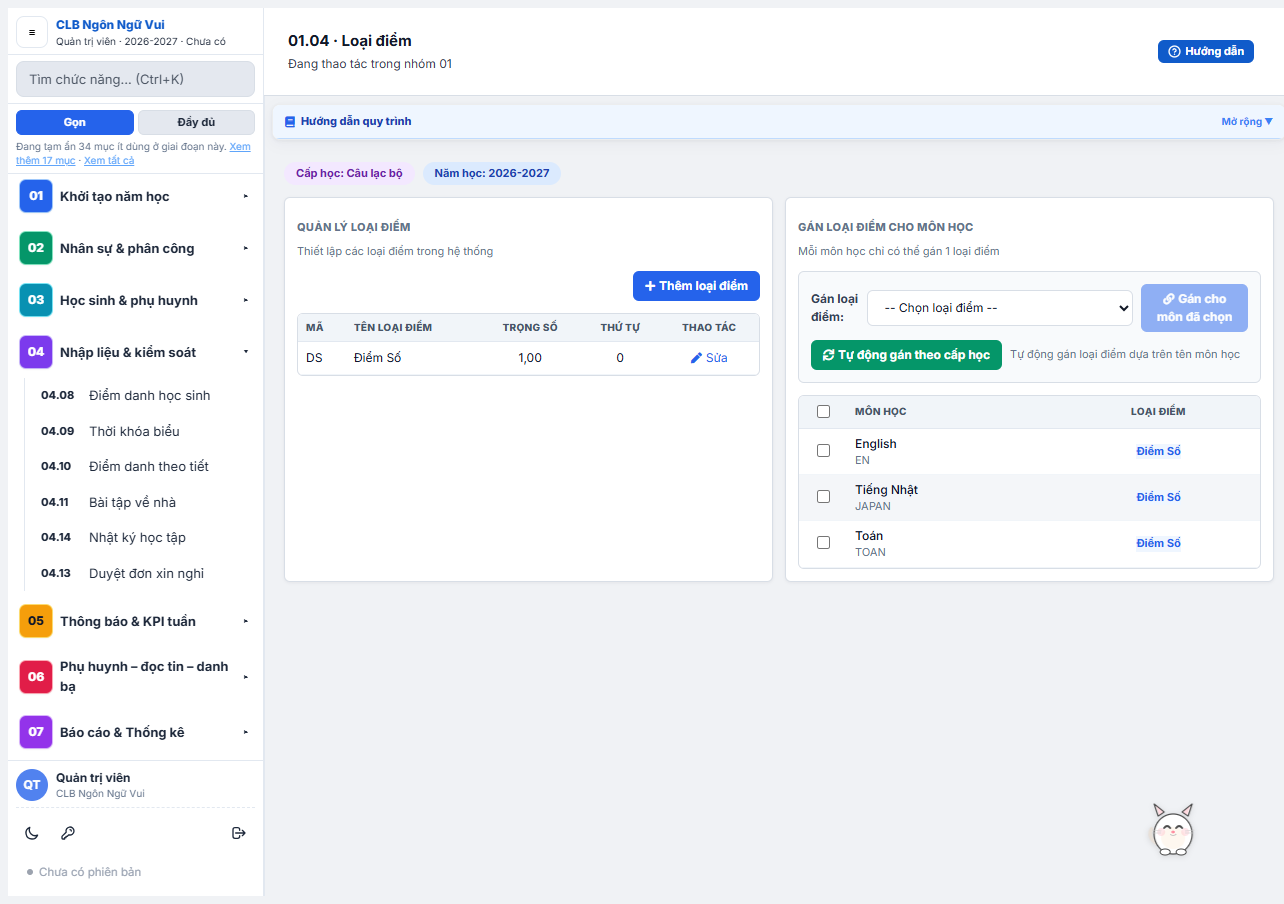Click the Hướng dẫn help button
1284x904 pixels.
[x=1205, y=52]
